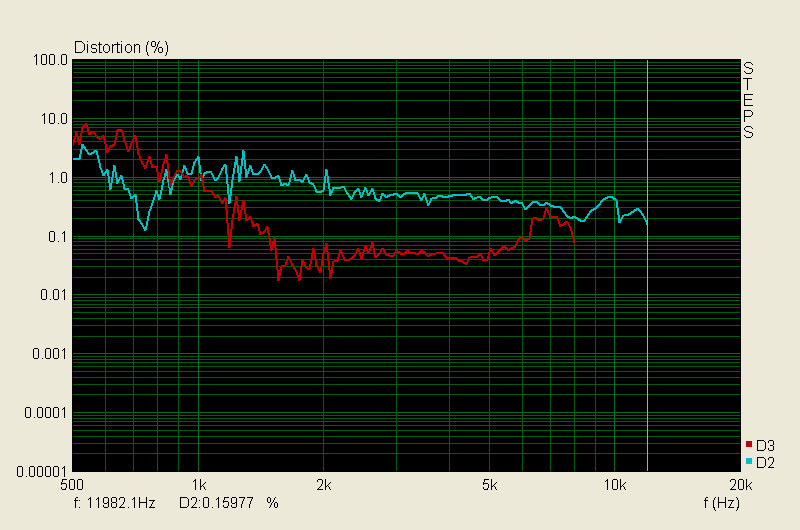Click the 'f: 11982.1Hz' cursor readout

tap(114, 503)
